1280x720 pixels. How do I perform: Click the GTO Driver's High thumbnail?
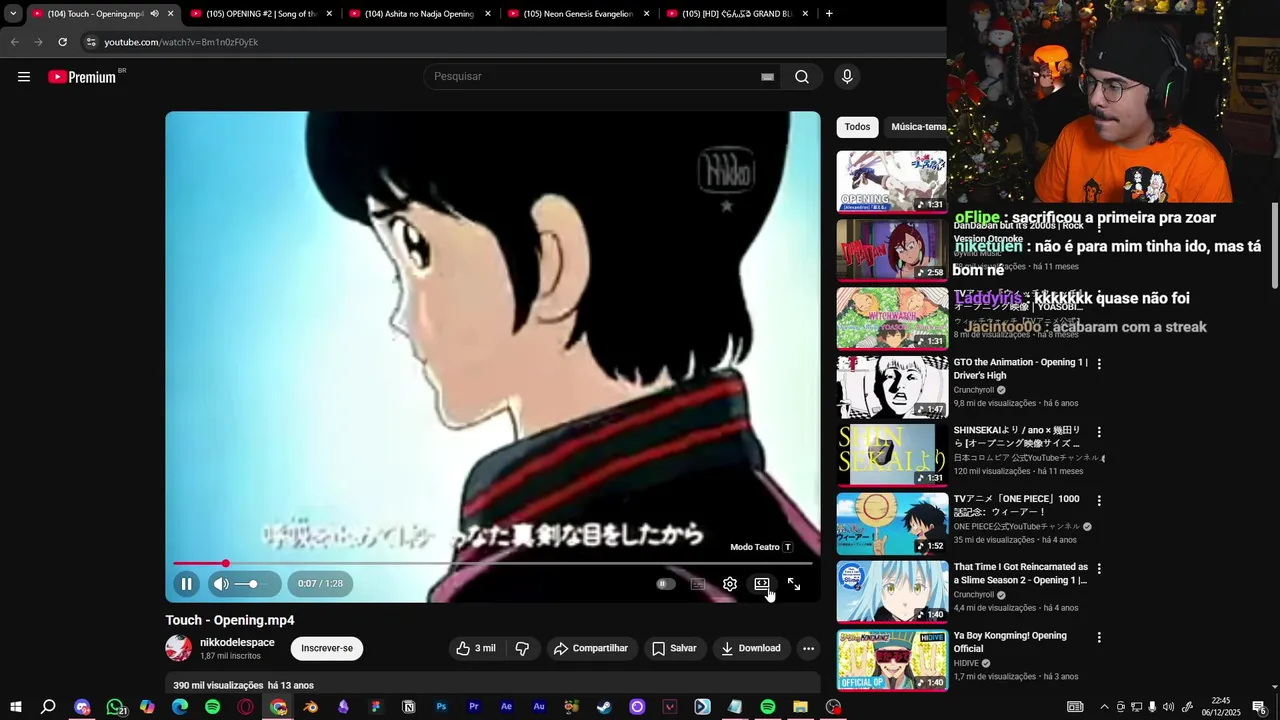click(892, 387)
